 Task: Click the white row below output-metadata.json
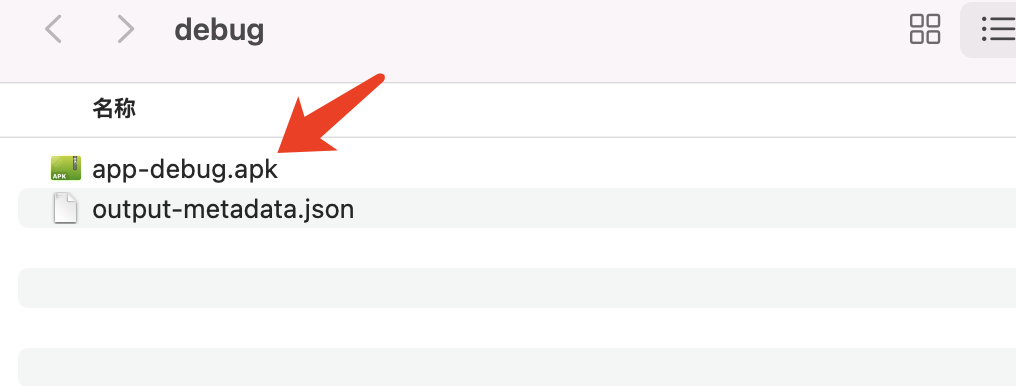coord(517,248)
